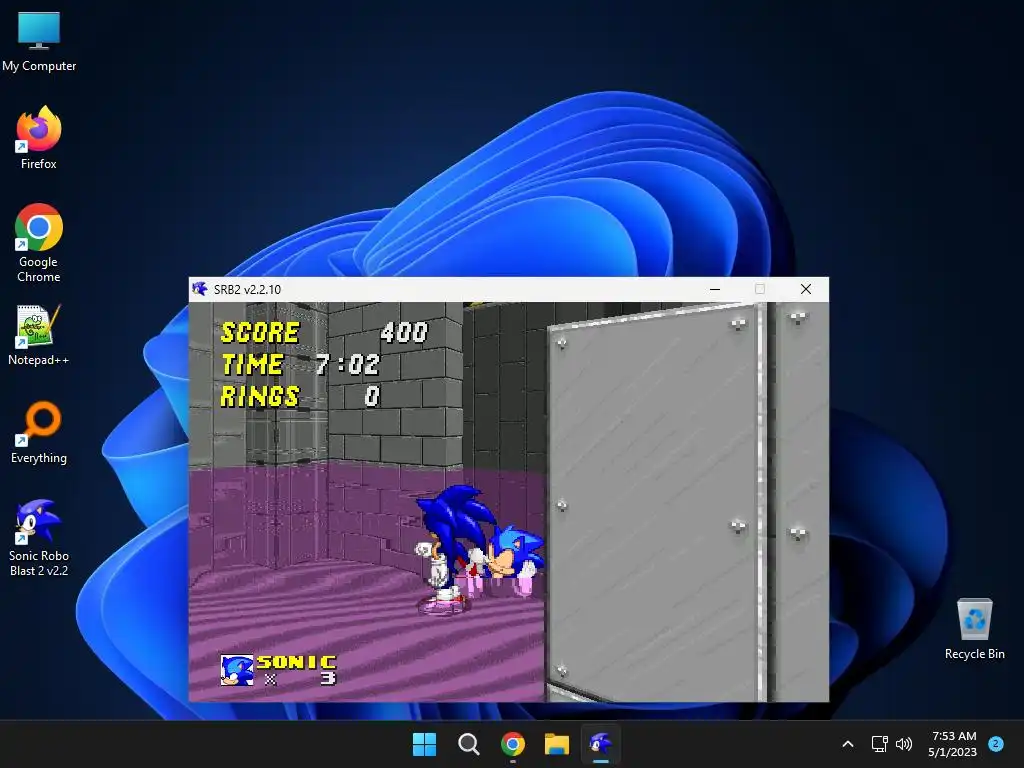This screenshot has height=768, width=1024.
Task: Click the Sonic life icon in the HUD
Action: pyautogui.click(x=237, y=670)
